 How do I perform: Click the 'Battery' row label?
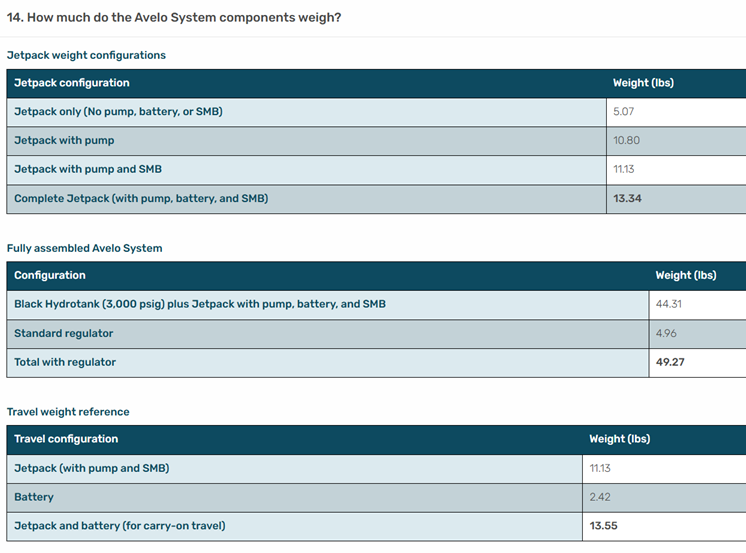tap(34, 497)
